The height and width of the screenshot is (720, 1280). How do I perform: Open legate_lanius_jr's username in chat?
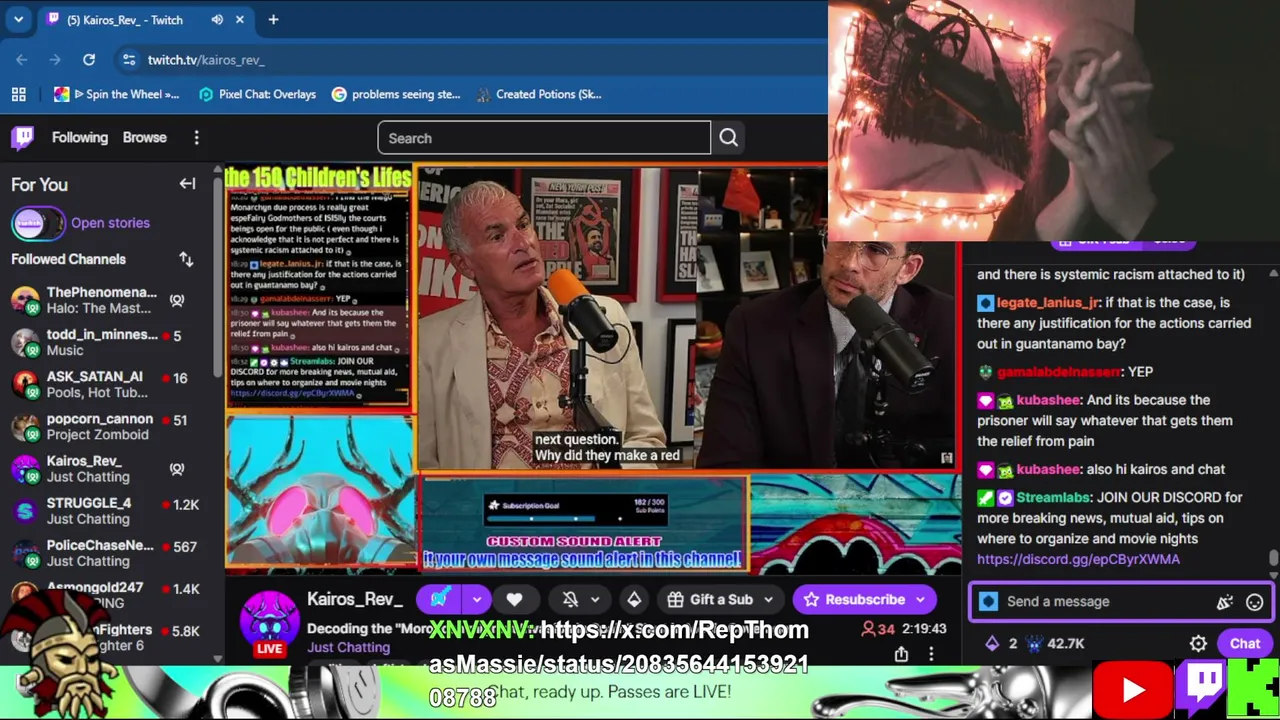1048,303
